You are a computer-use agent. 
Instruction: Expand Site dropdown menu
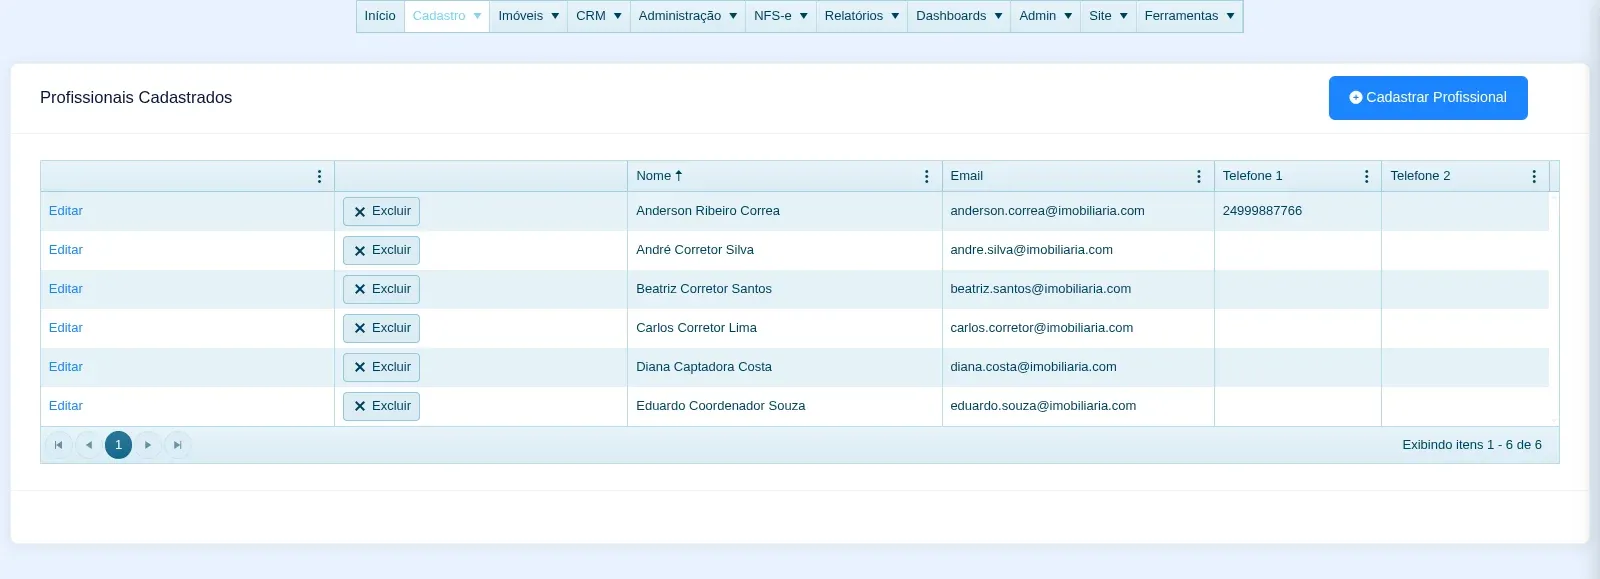point(1108,16)
